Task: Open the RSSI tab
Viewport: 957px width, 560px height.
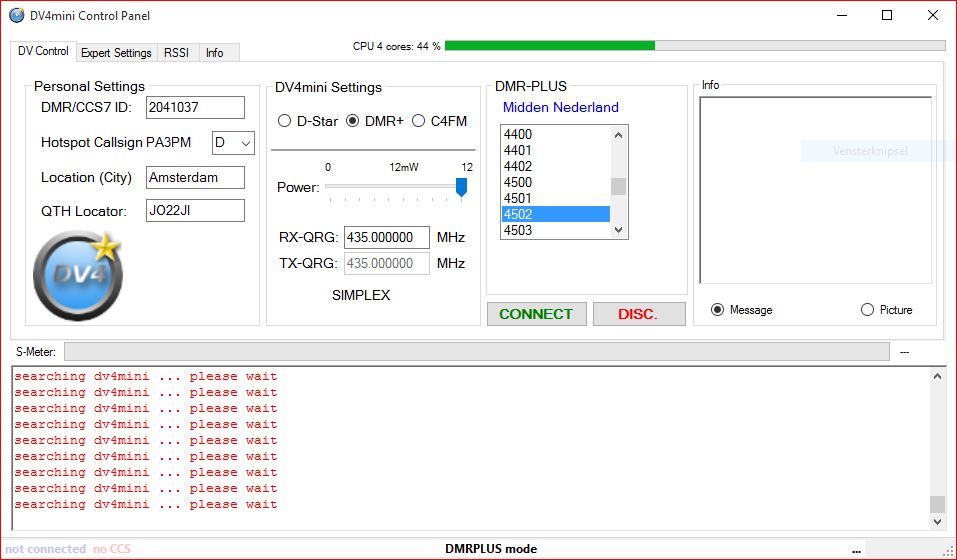Action: [176, 53]
